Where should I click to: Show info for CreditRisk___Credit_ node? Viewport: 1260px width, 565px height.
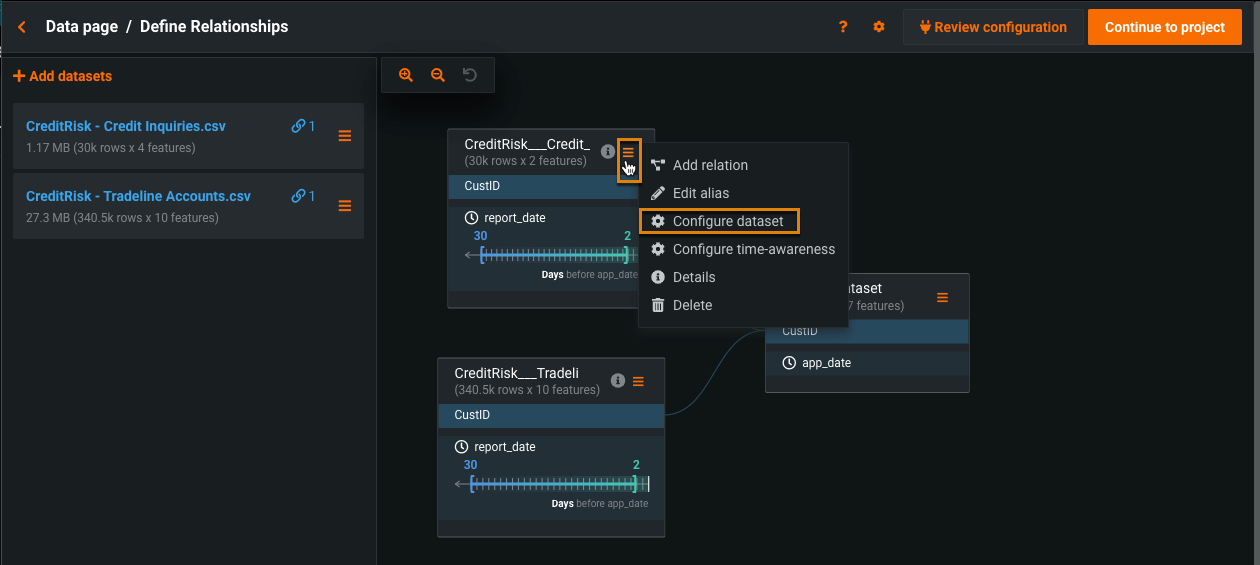coord(607,152)
